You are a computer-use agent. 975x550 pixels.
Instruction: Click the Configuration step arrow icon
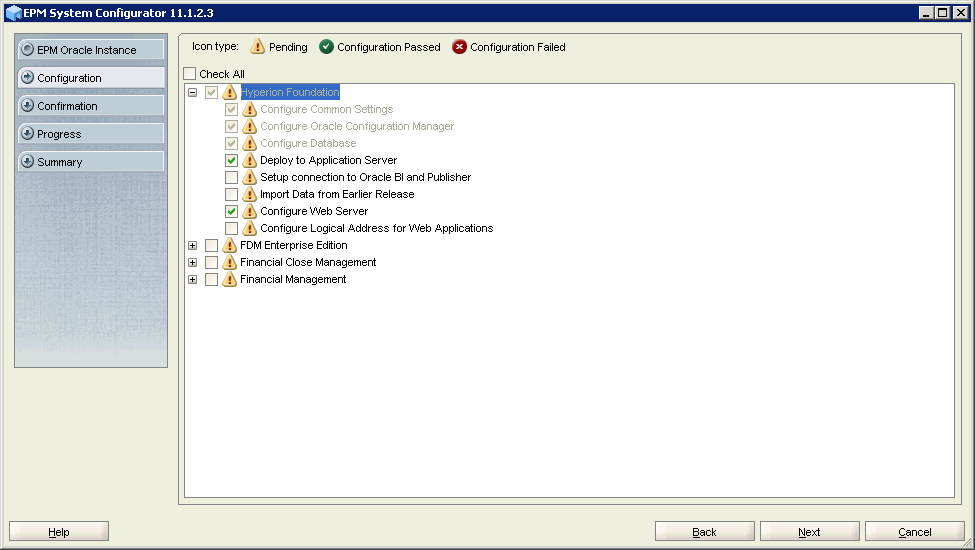click(x=27, y=77)
